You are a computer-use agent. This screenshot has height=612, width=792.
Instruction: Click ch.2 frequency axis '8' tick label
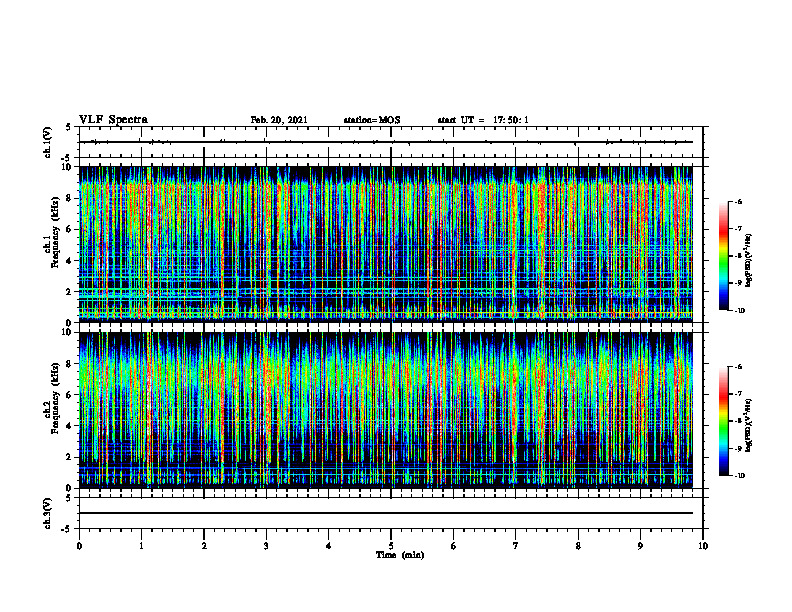(x=69, y=364)
